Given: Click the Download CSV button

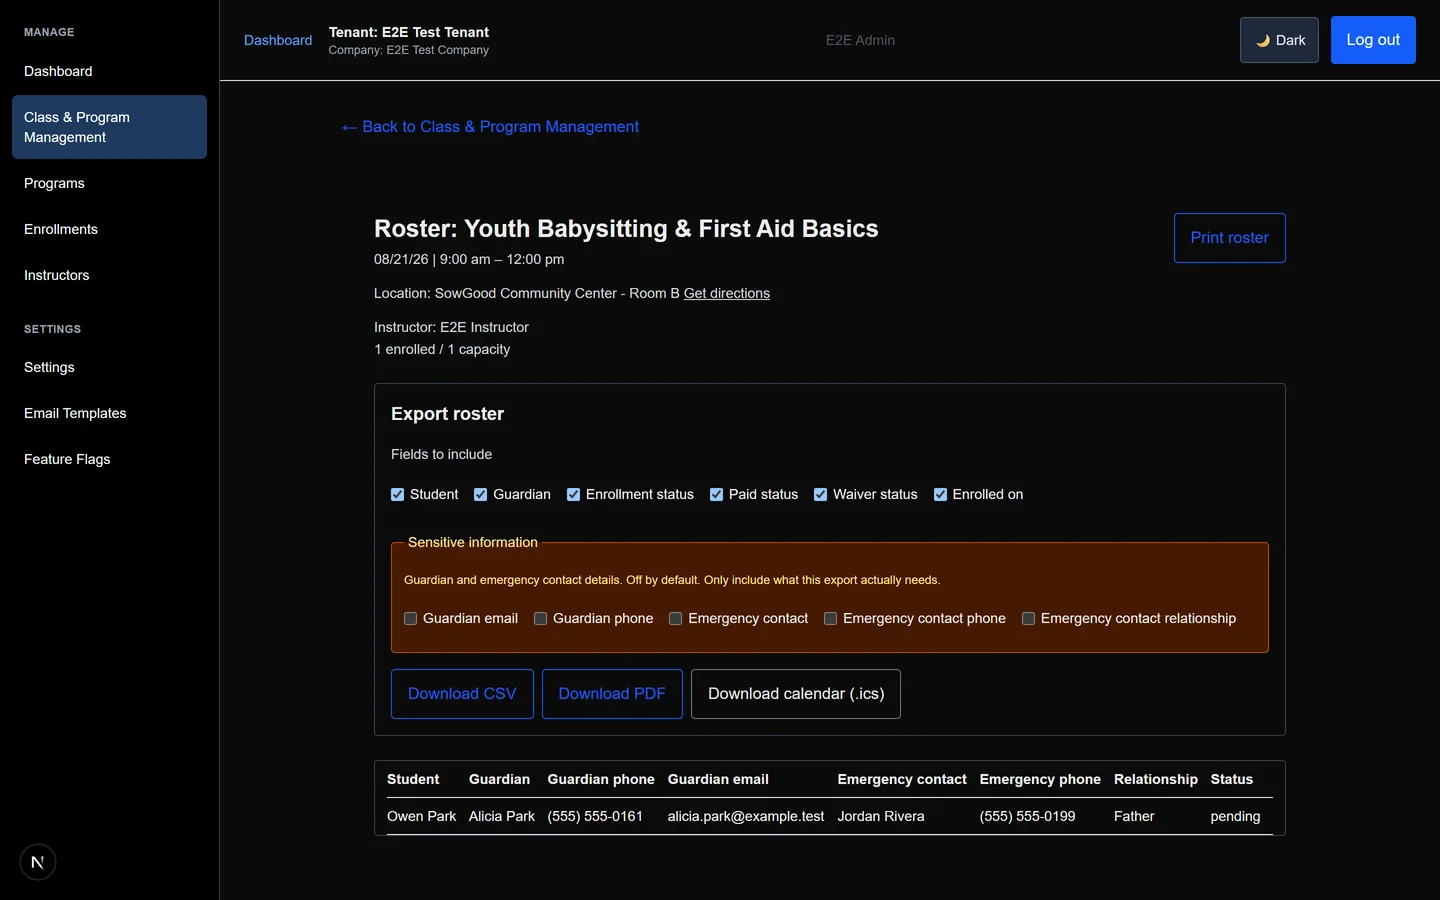Looking at the screenshot, I should (x=462, y=694).
